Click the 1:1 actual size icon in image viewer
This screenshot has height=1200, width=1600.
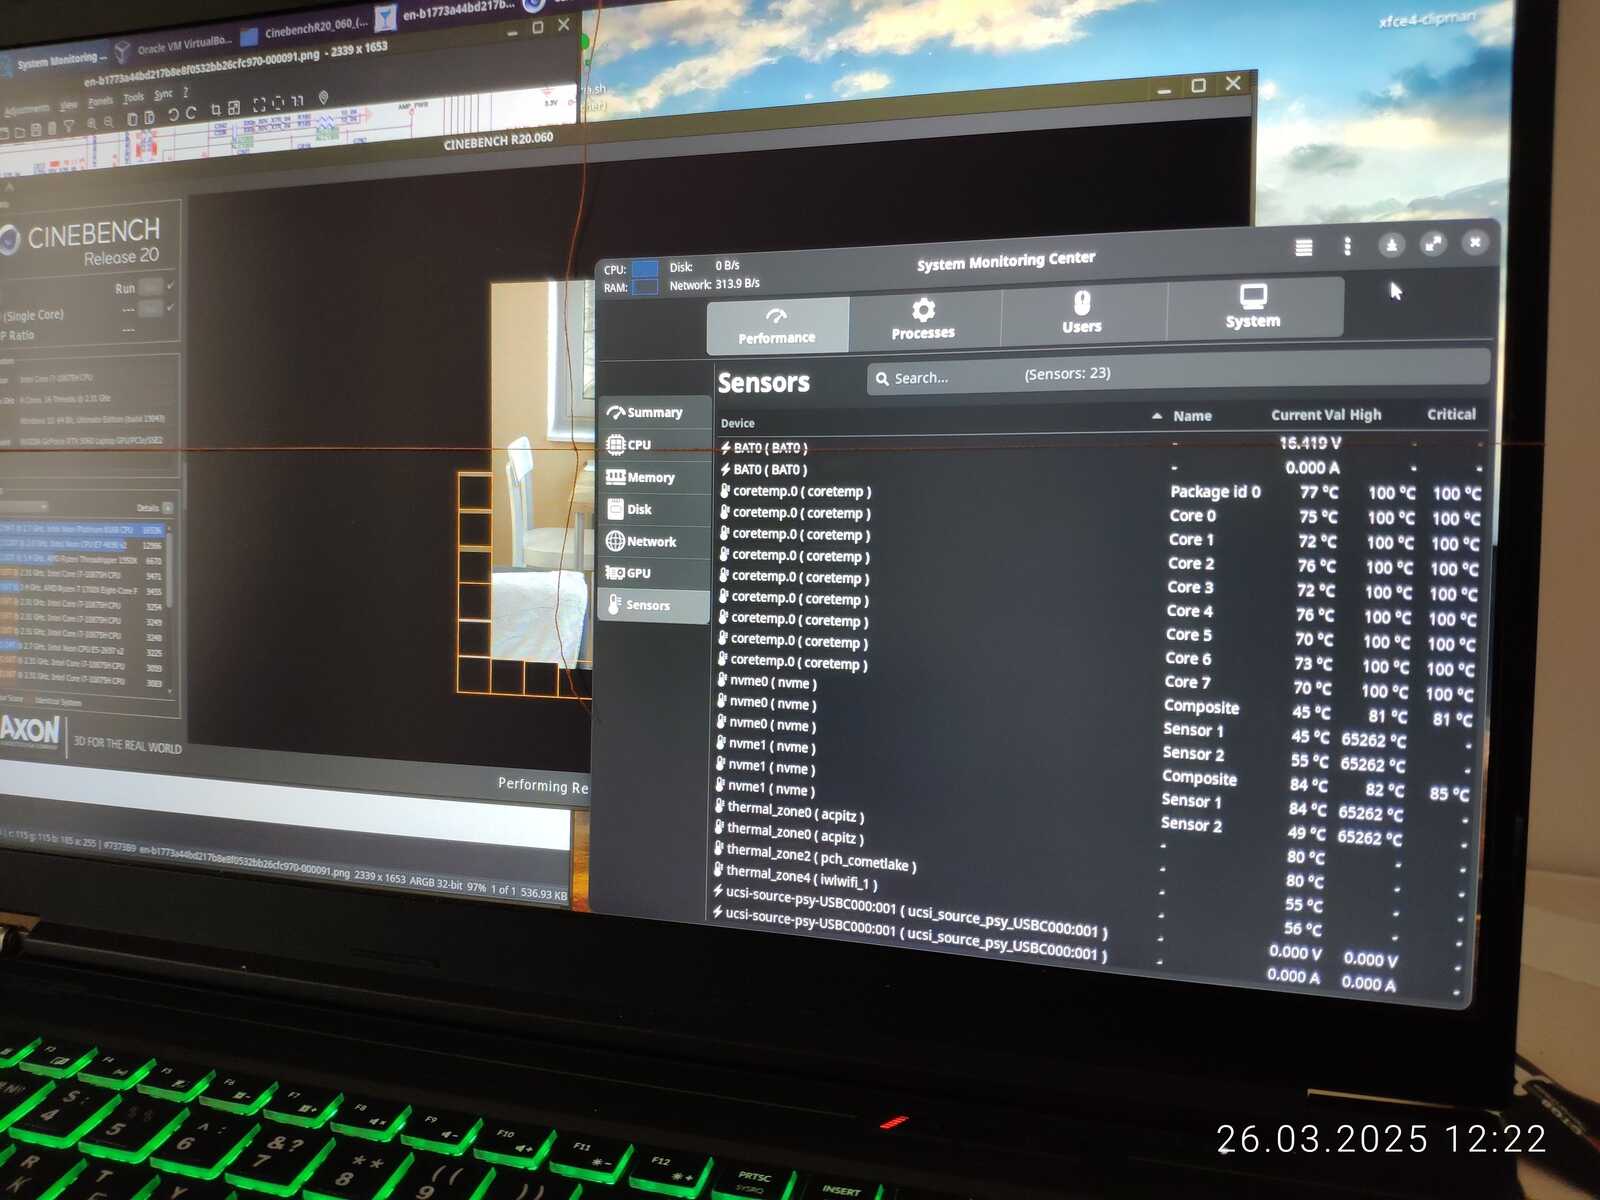tap(297, 101)
